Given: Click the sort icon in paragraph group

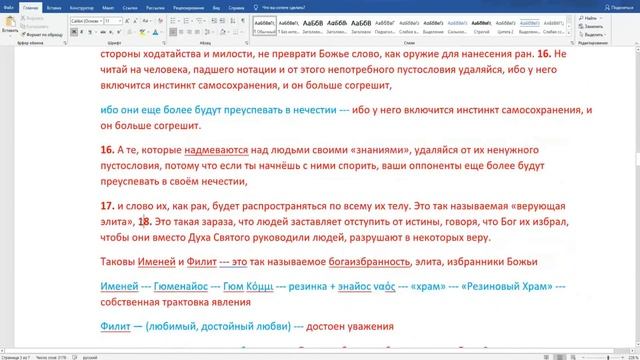Looking at the screenshot, I should 233,21.
